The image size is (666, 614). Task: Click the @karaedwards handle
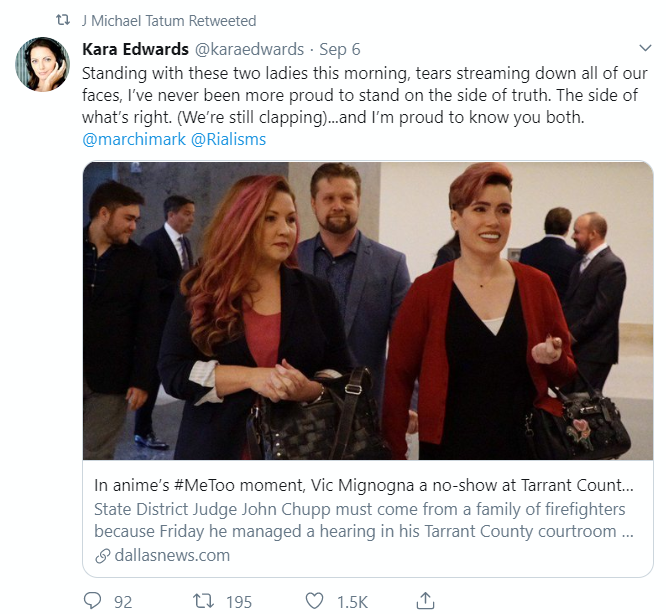(249, 49)
